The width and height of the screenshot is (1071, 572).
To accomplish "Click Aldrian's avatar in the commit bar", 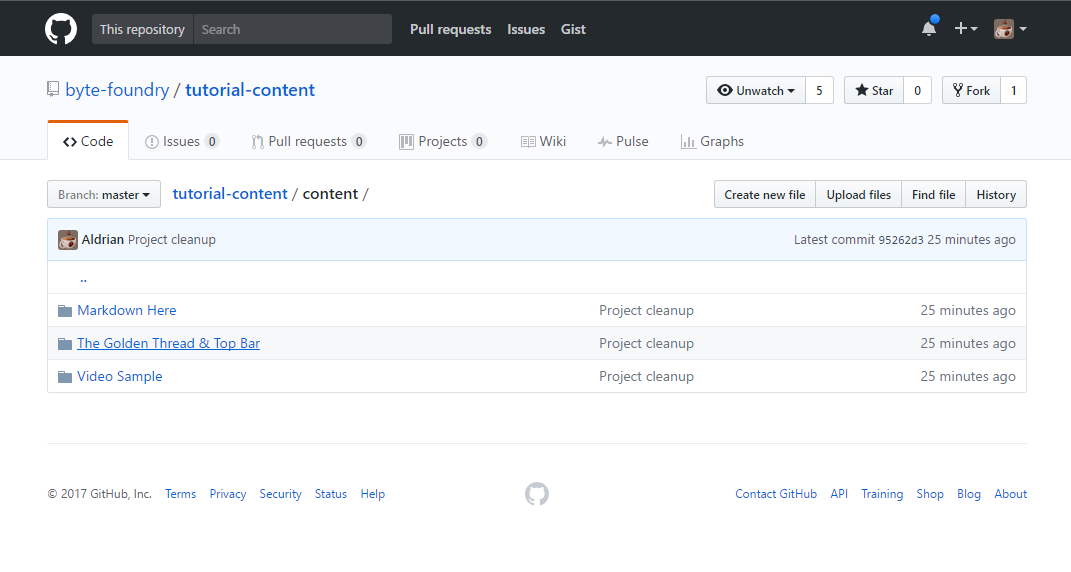I will tap(68, 240).
